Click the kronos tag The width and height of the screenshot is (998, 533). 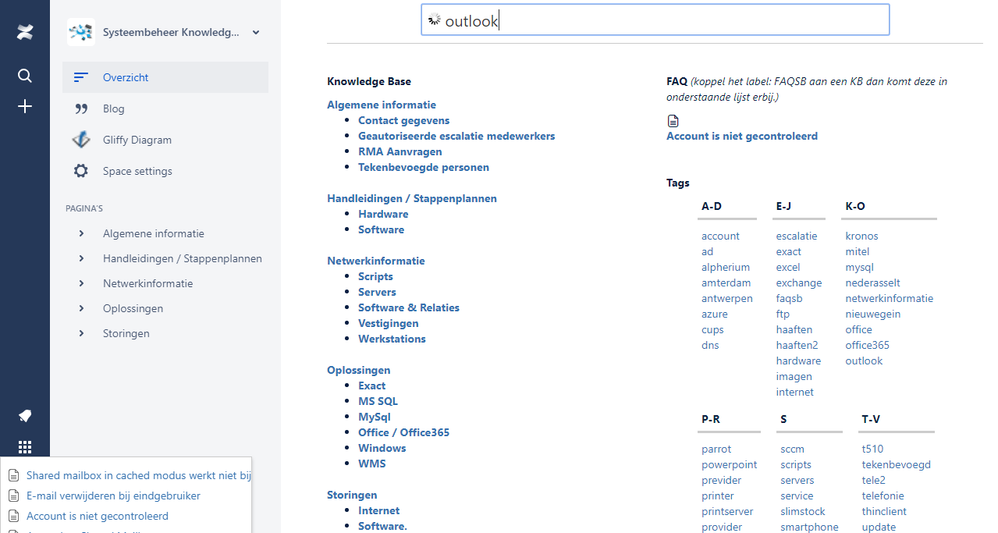coord(861,236)
